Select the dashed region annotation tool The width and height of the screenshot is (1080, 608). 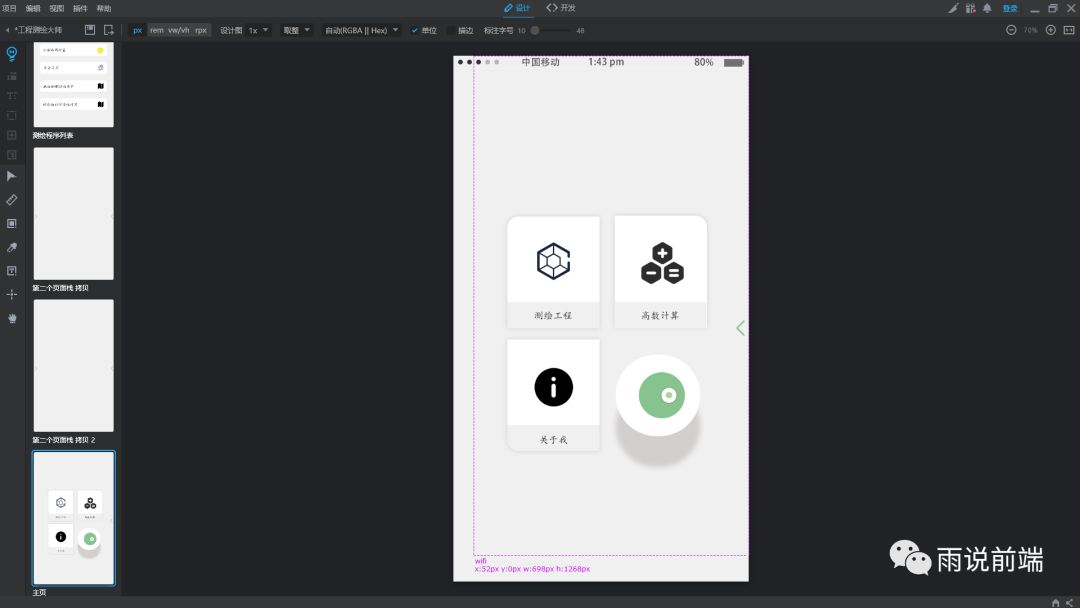pyautogui.click(x=12, y=115)
